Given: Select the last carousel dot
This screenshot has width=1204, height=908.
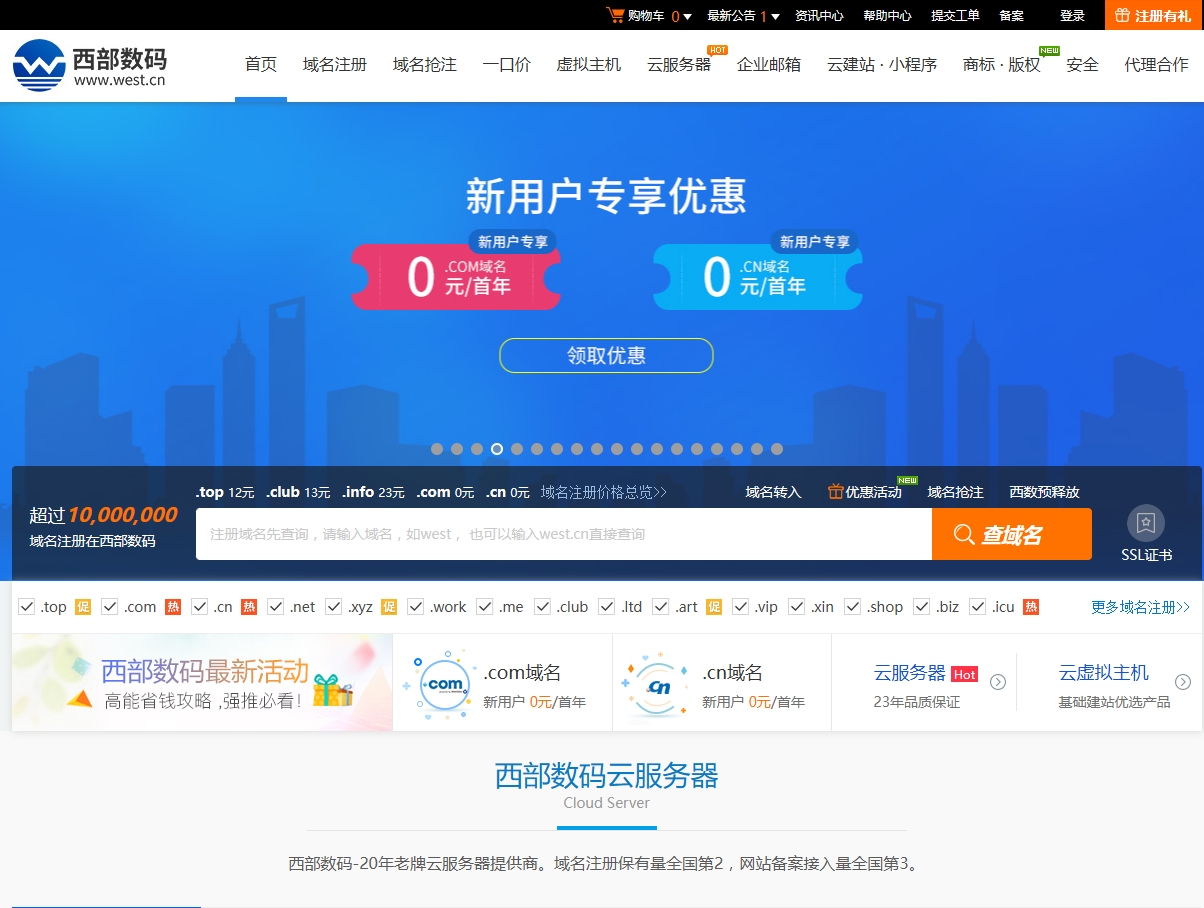Looking at the screenshot, I should point(777,449).
